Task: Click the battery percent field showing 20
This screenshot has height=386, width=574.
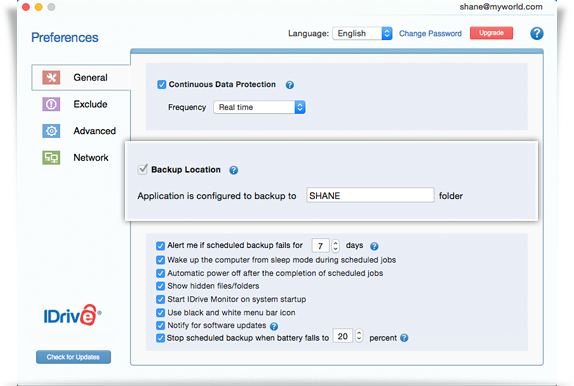Action: (x=343, y=336)
